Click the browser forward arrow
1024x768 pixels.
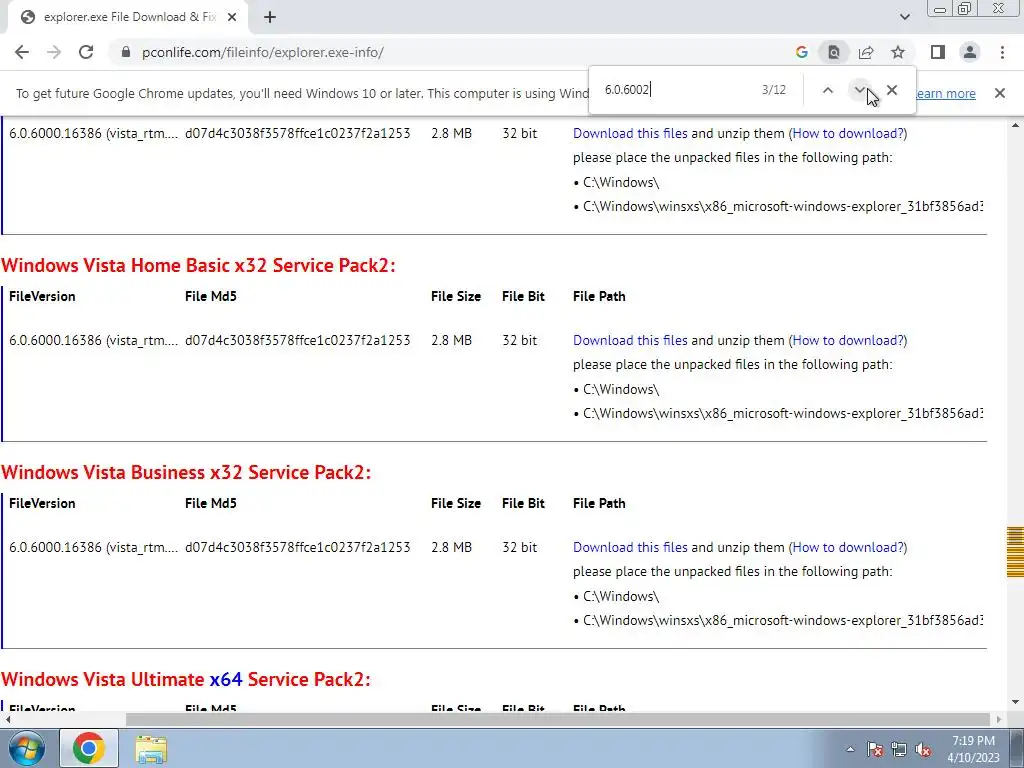tap(54, 52)
